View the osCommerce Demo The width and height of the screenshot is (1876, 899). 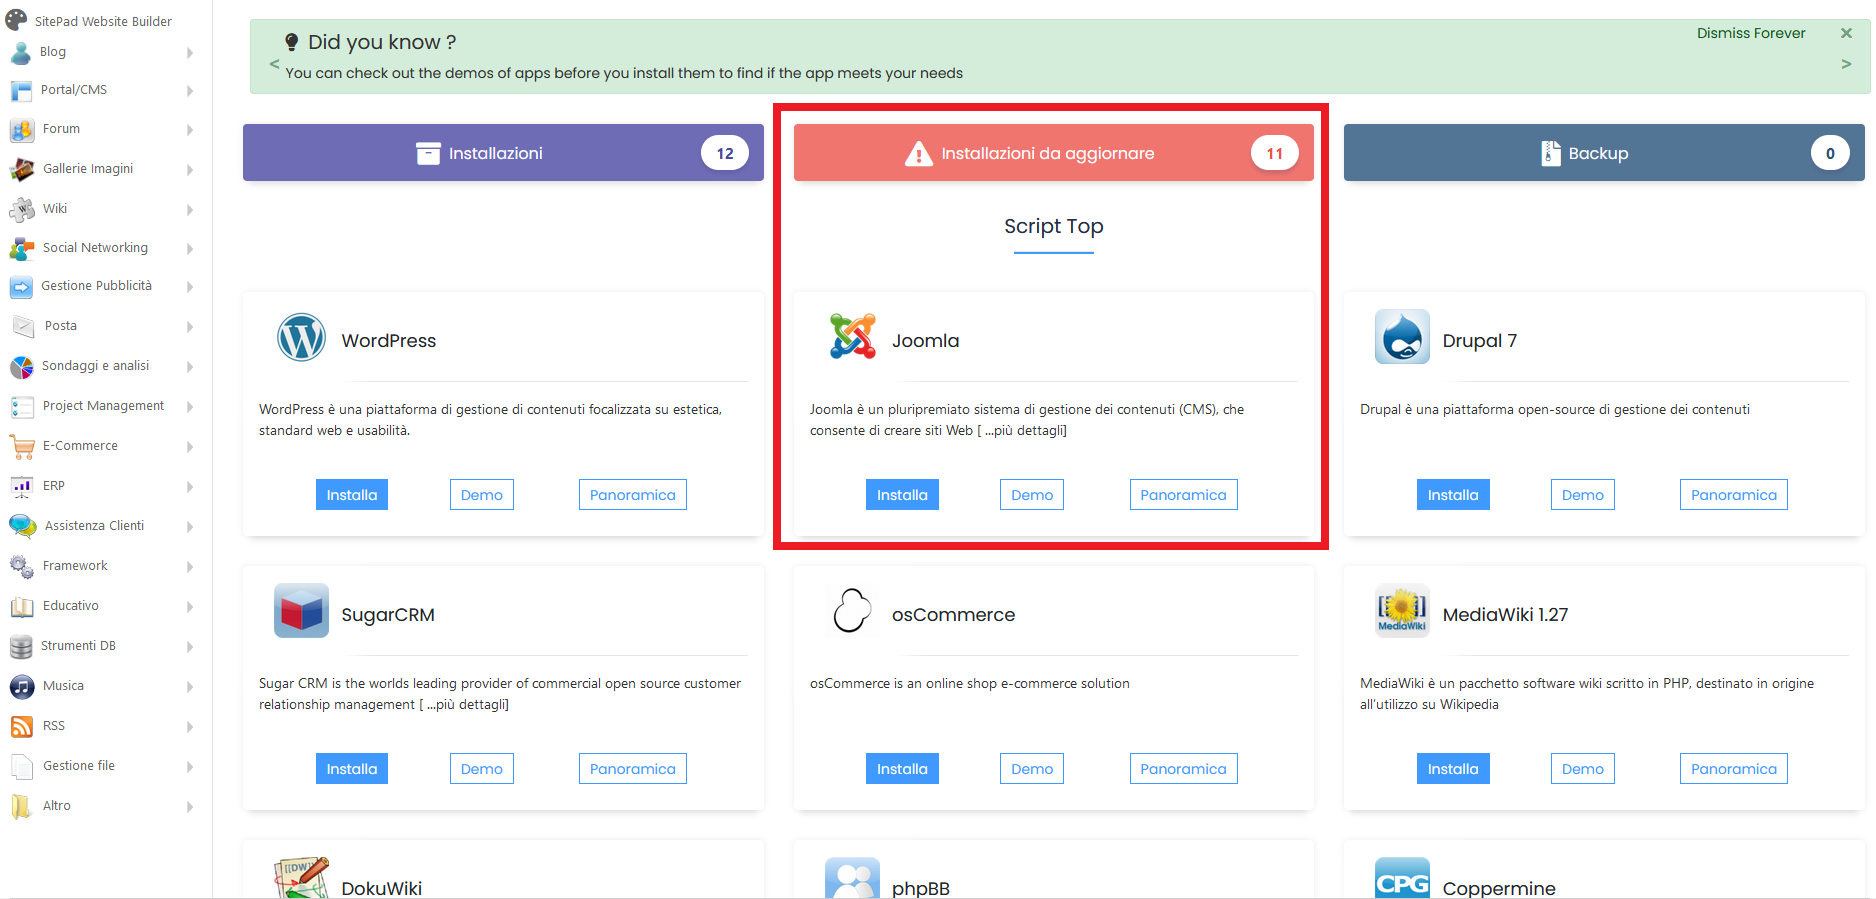click(x=1032, y=769)
